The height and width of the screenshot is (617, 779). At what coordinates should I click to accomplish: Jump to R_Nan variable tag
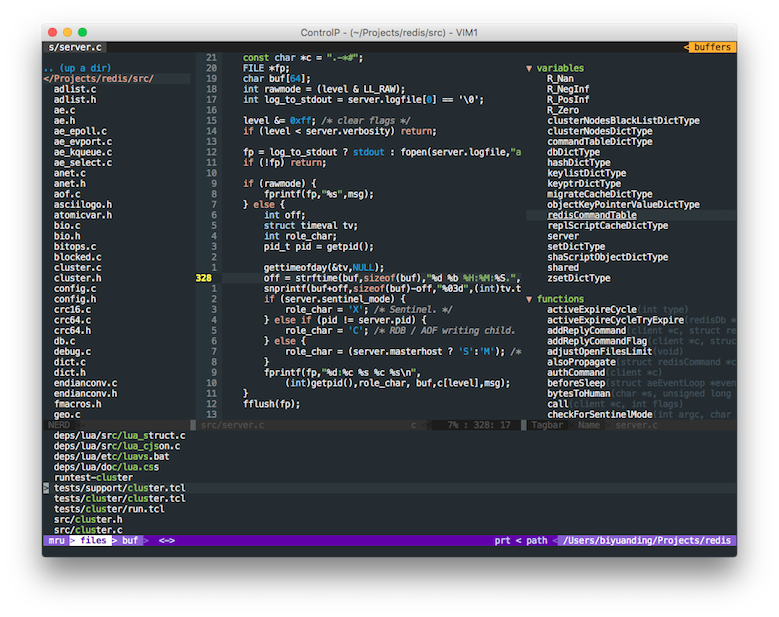point(560,78)
